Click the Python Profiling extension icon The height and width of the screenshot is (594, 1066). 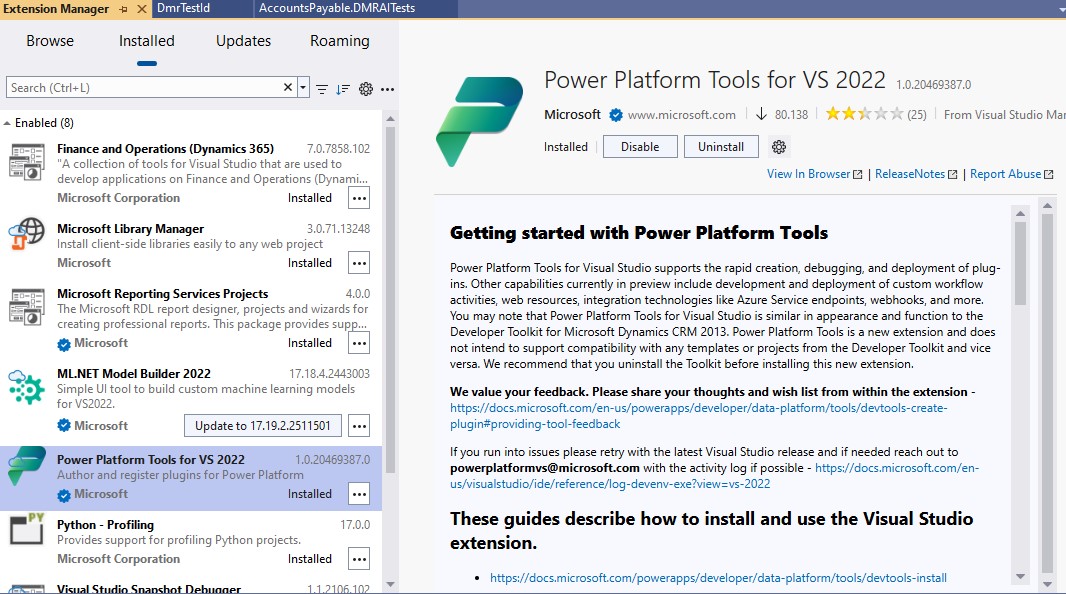click(x=27, y=529)
